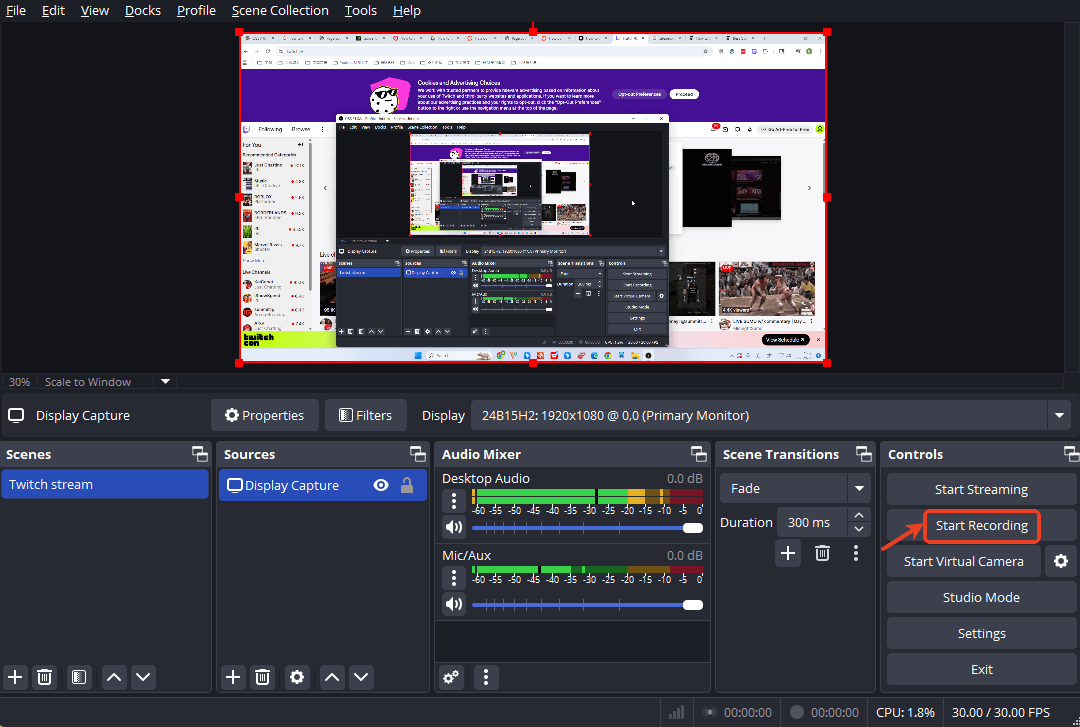The width and height of the screenshot is (1080, 727).
Task: Hide the Display Capture source
Action: [x=380, y=484]
